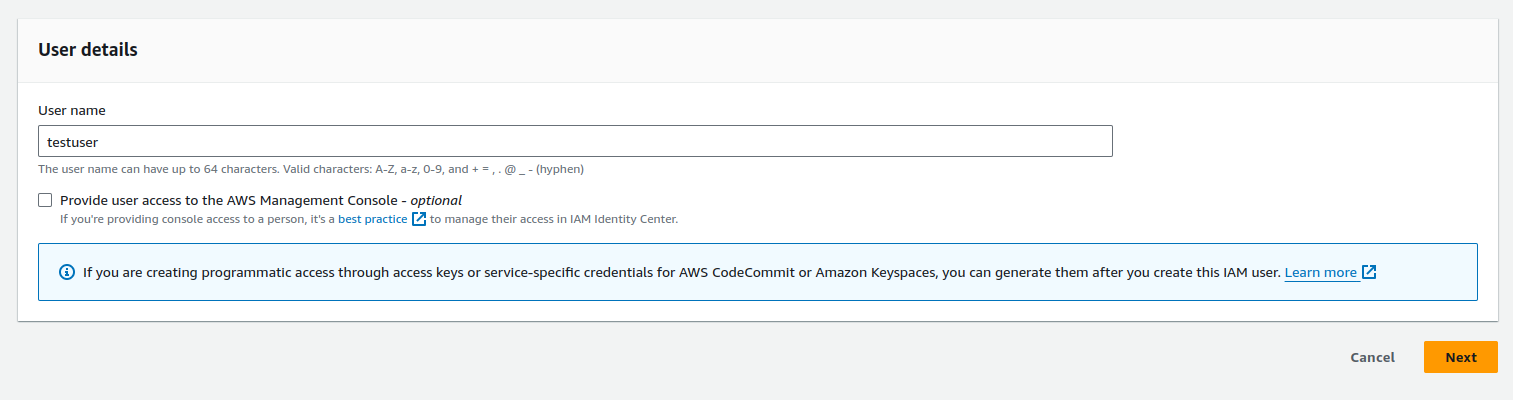Click the external link icon after Learn more

1369,272
